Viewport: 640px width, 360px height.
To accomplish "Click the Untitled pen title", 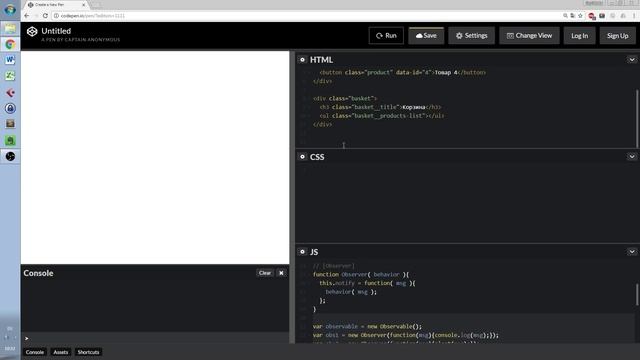I will [56, 31].
